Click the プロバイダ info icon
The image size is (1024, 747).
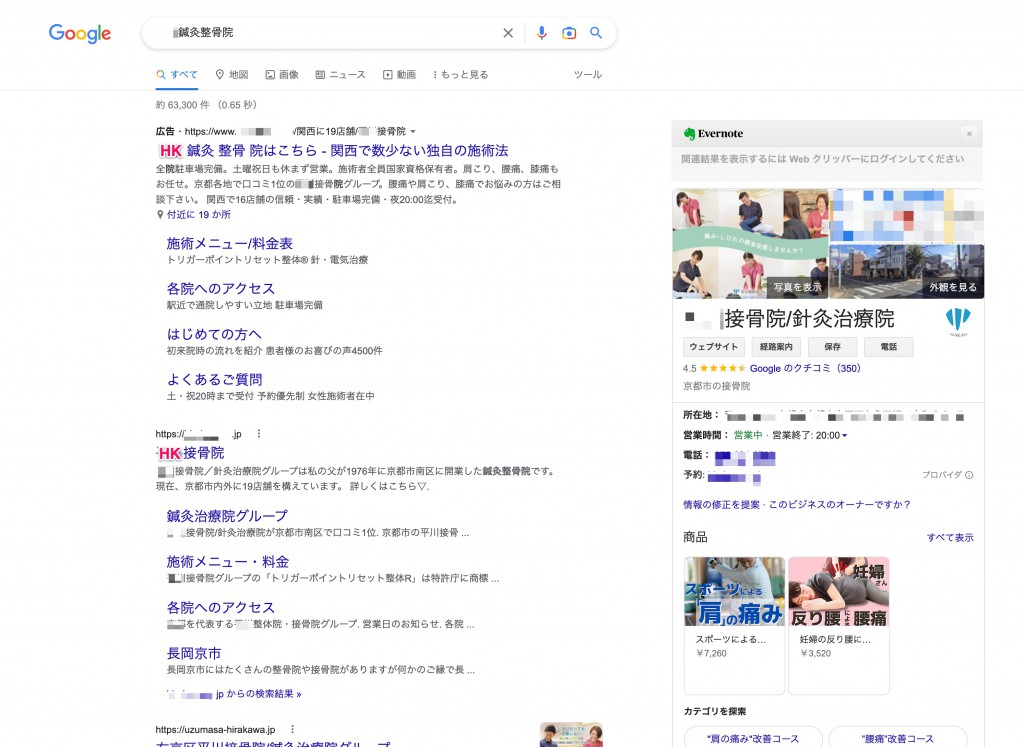[x=969, y=475]
